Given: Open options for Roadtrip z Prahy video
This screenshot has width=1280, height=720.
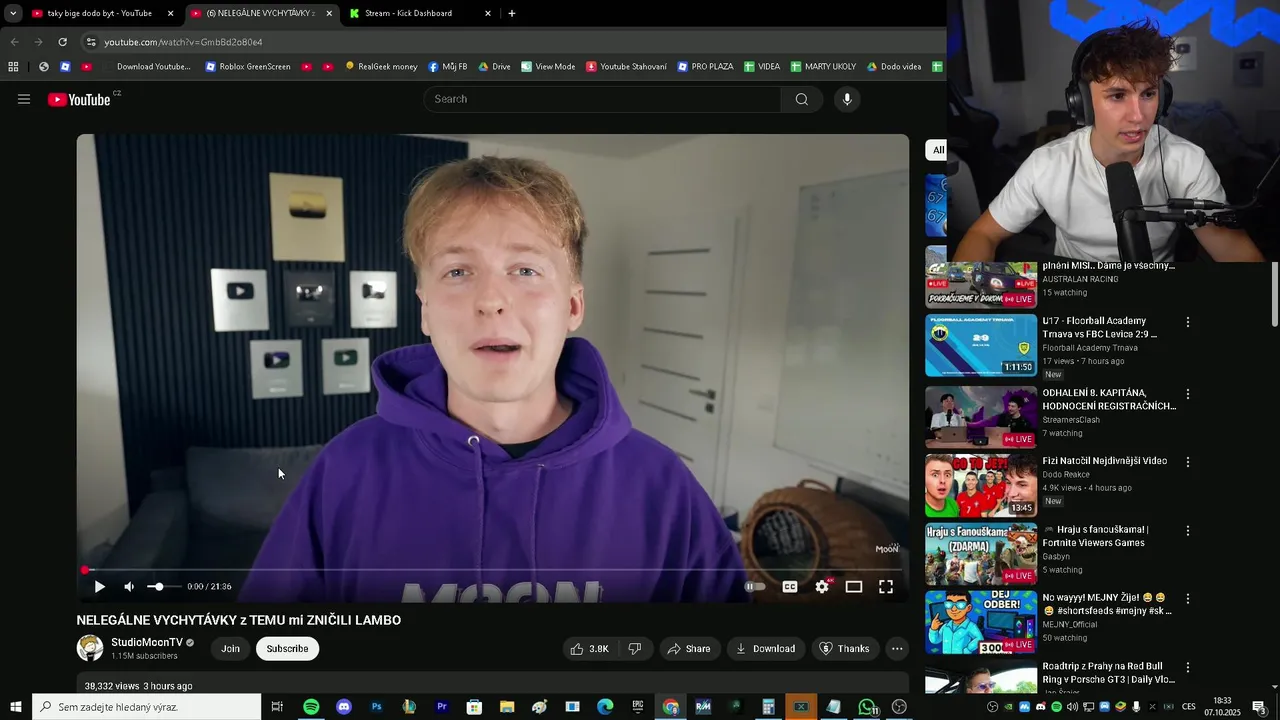Looking at the screenshot, I should pyautogui.click(x=1188, y=667).
